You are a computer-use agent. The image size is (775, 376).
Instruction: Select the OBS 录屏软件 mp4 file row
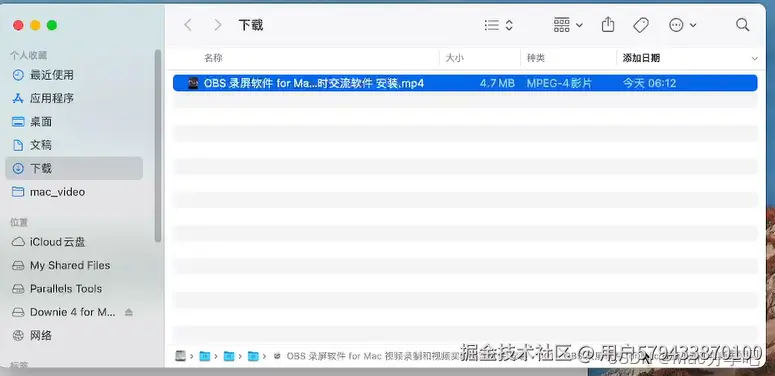[465, 83]
